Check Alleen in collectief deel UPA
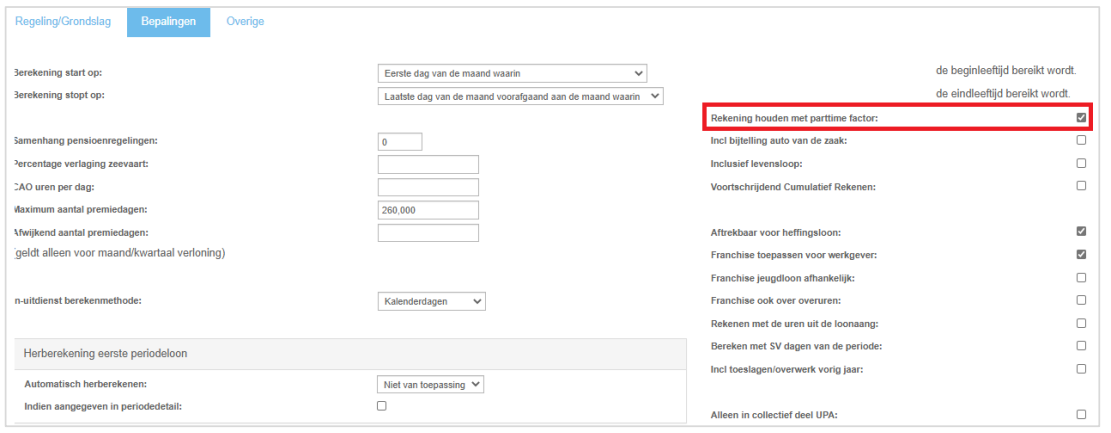Image resolution: width=1111 pixels, height=433 pixels. [x=1081, y=414]
